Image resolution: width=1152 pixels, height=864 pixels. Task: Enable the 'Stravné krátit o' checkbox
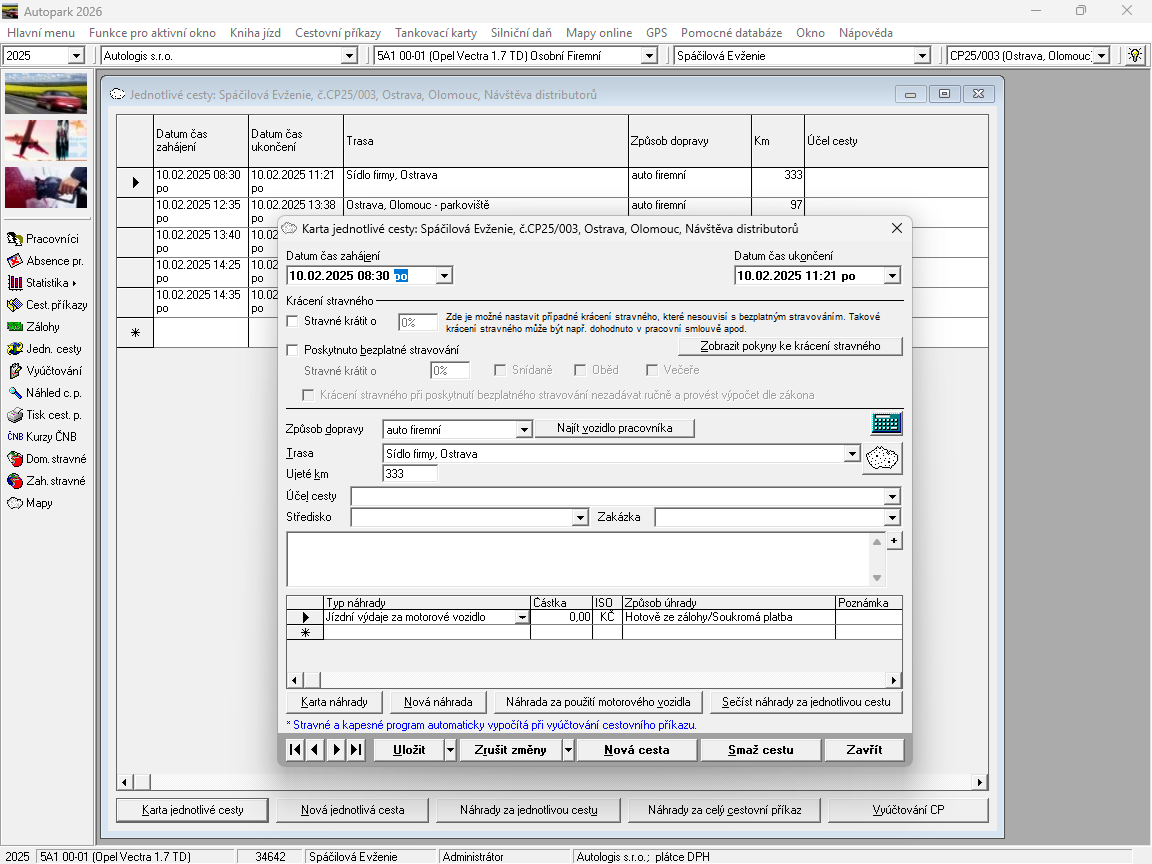[x=293, y=321]
